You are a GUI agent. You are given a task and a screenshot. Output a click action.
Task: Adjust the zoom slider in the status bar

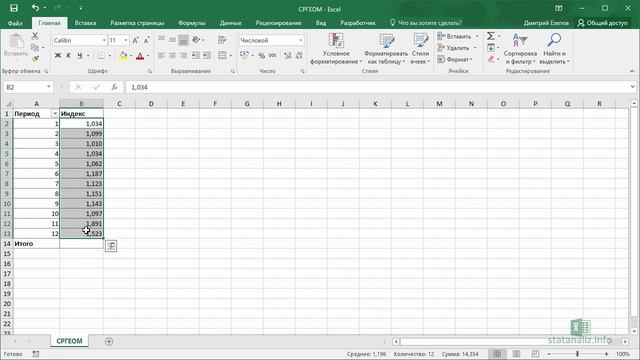pyautogui.click(x=577, y=354)
